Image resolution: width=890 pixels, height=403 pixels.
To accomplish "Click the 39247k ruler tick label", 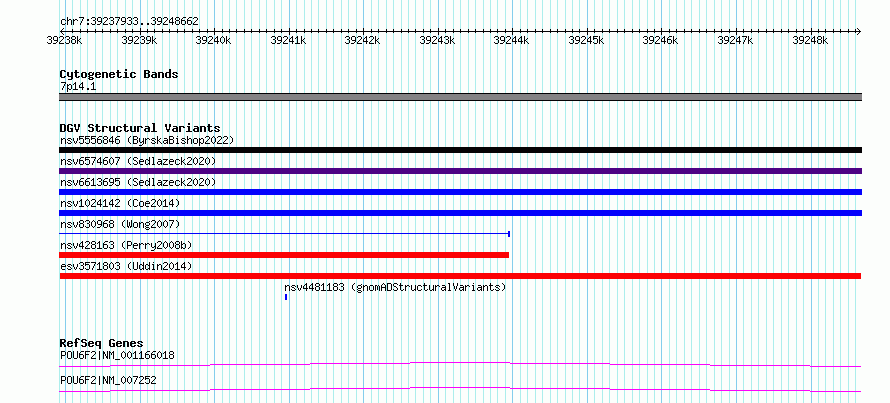I will (736, 40).
